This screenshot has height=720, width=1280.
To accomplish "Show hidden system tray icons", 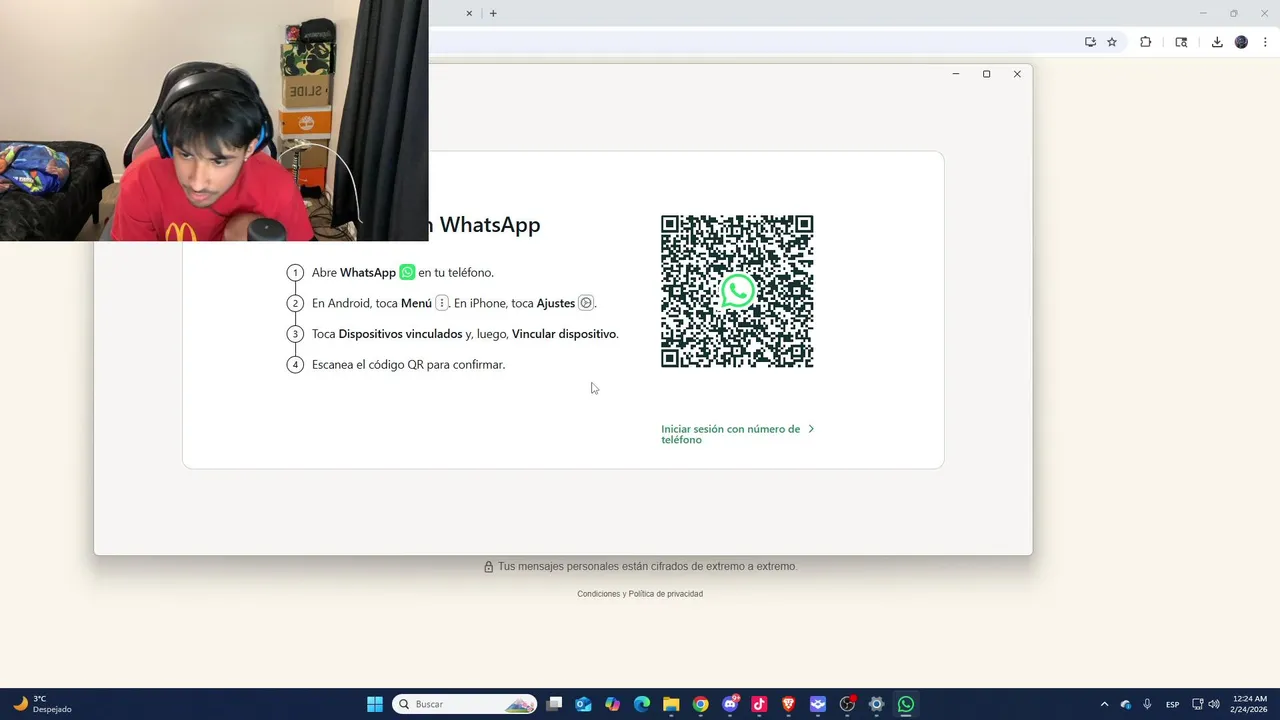I will pos(1104,704).
